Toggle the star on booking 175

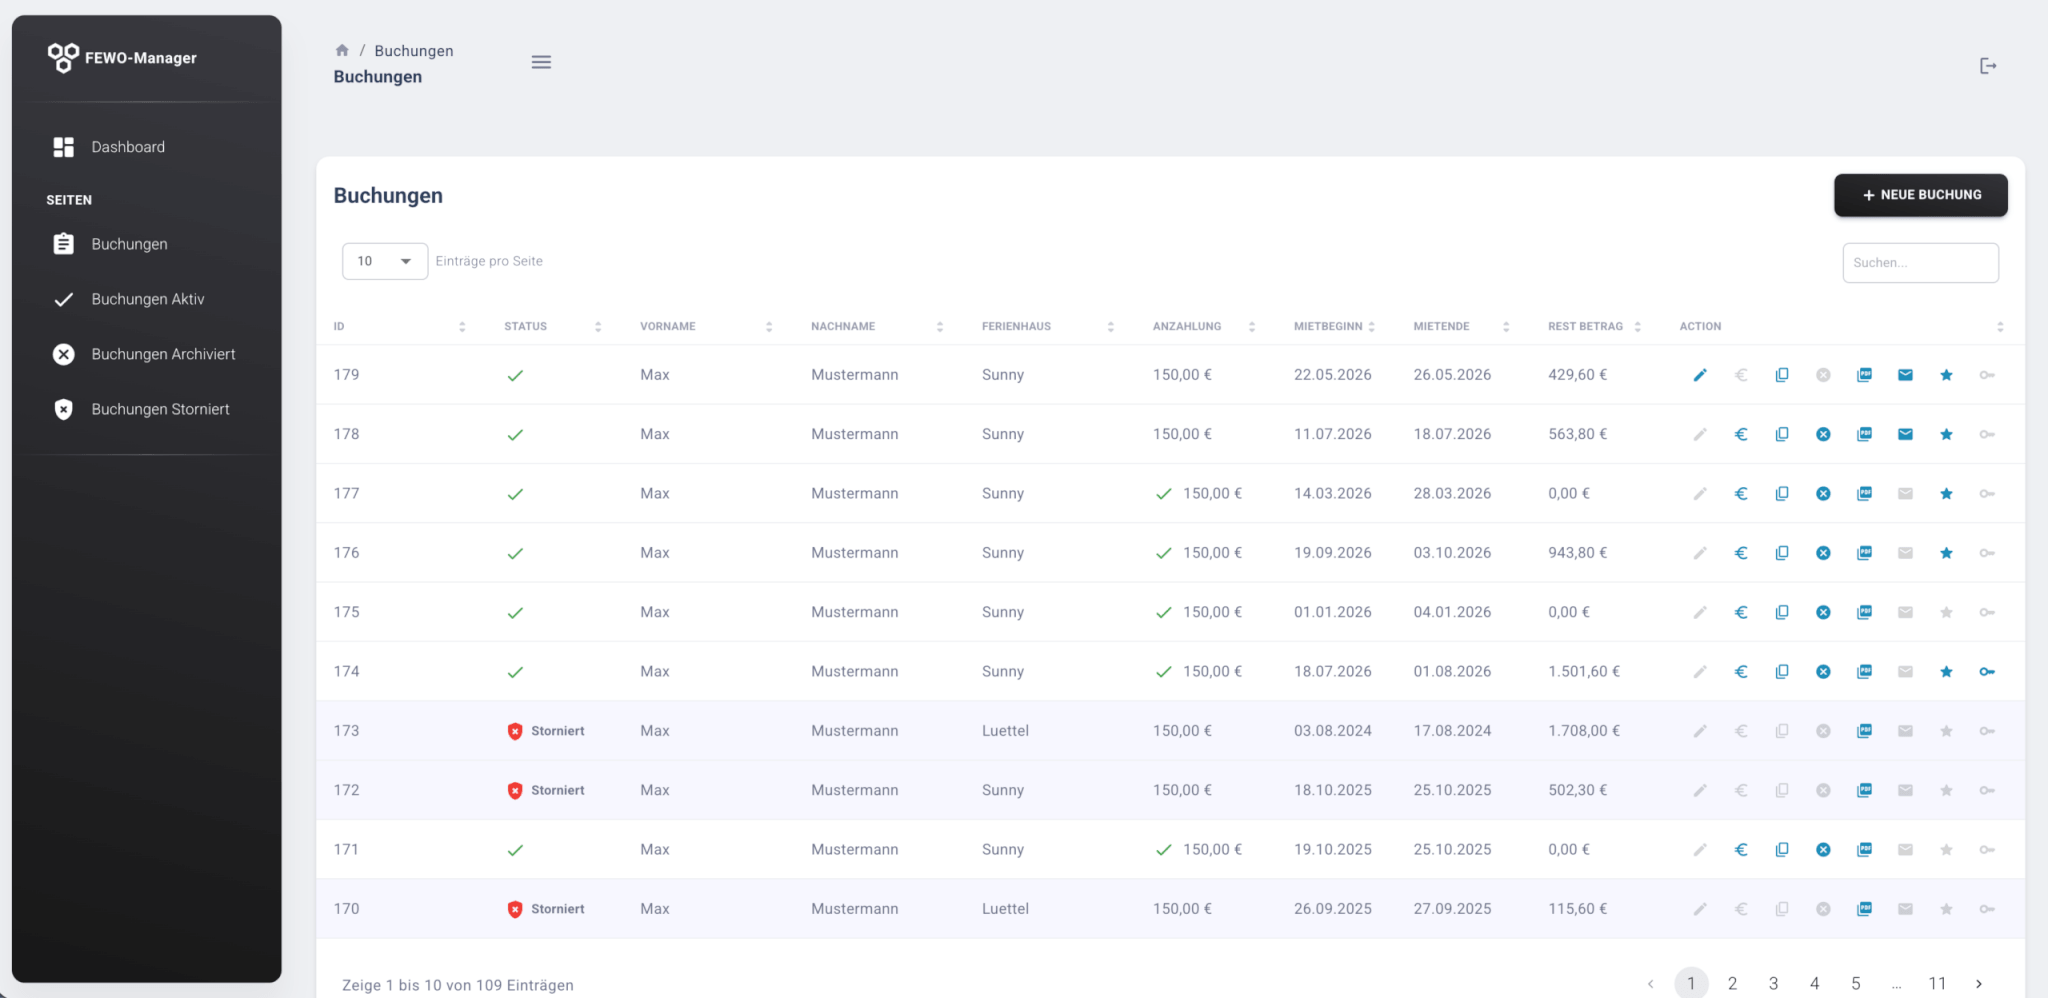1946,612
